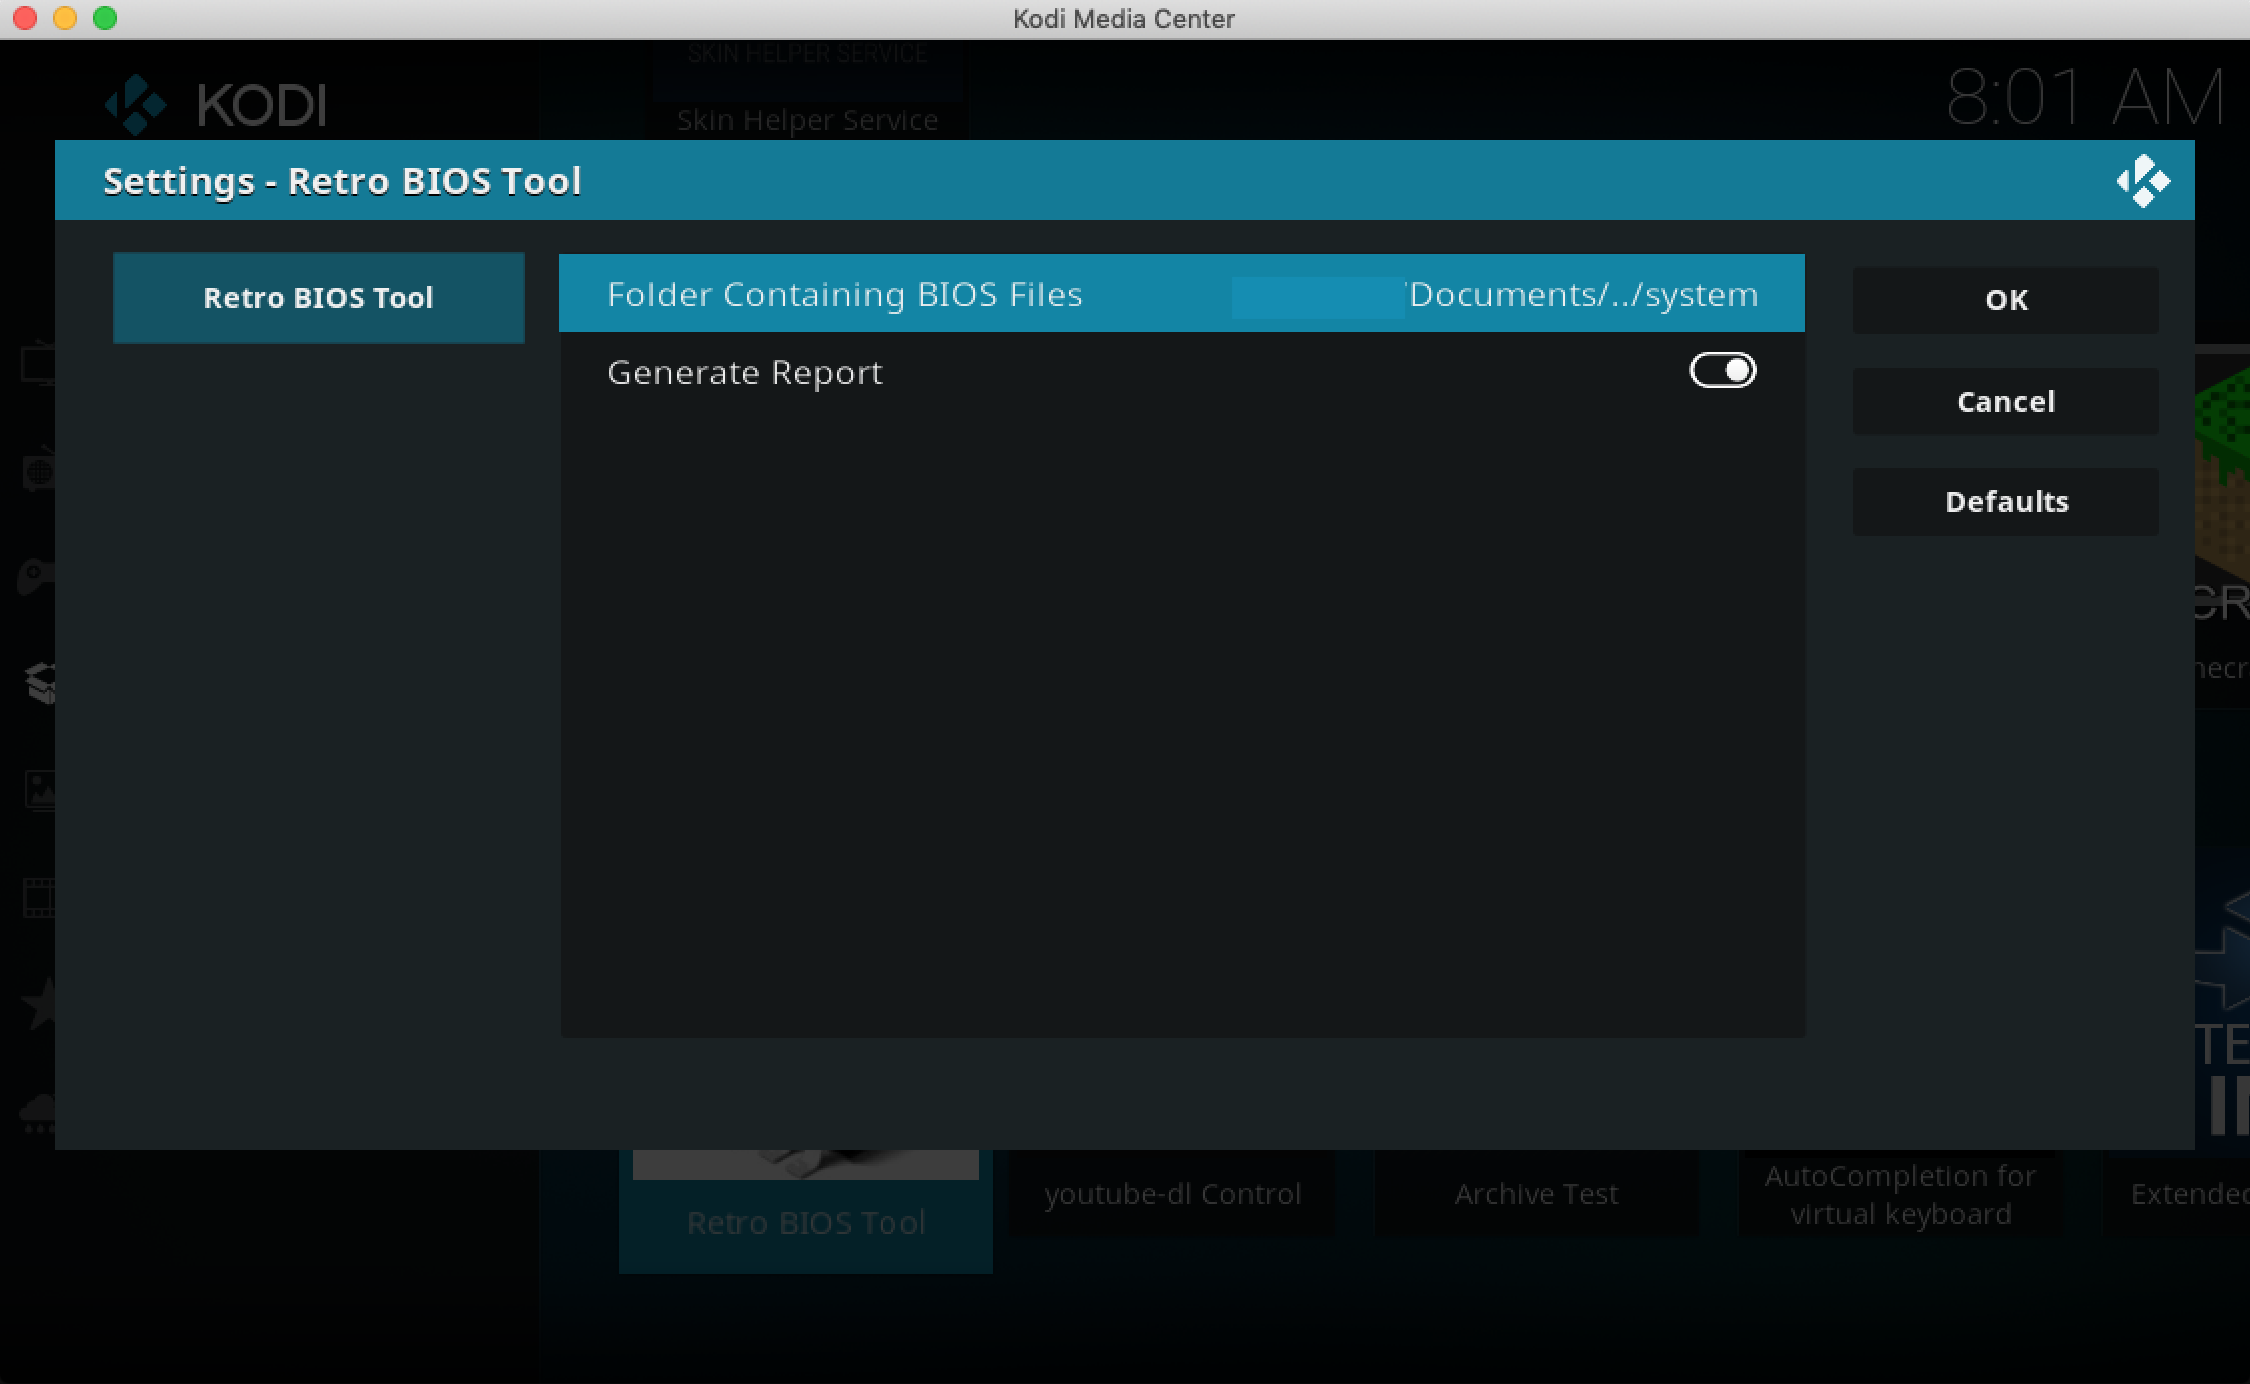The image size is (2250, 1384).
Task: Click the dimmed TV sidebar icon
Action: pos(38,363)
